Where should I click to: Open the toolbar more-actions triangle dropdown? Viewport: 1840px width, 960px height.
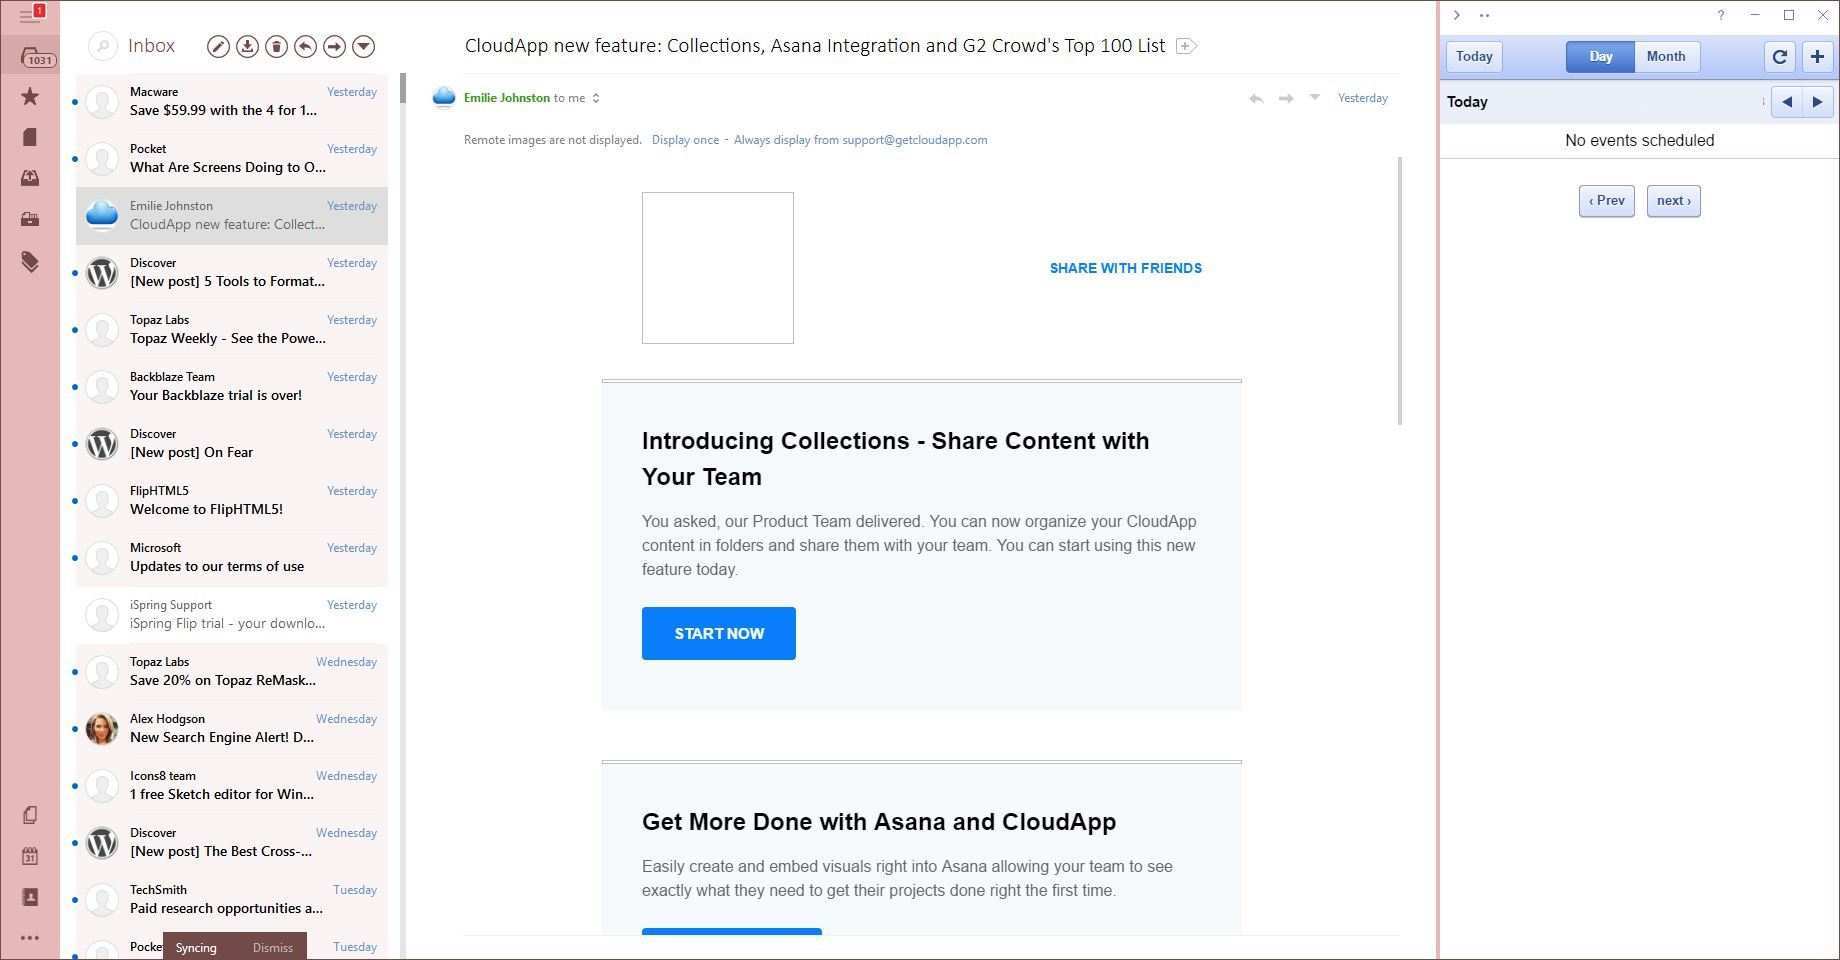coord(364,46)
